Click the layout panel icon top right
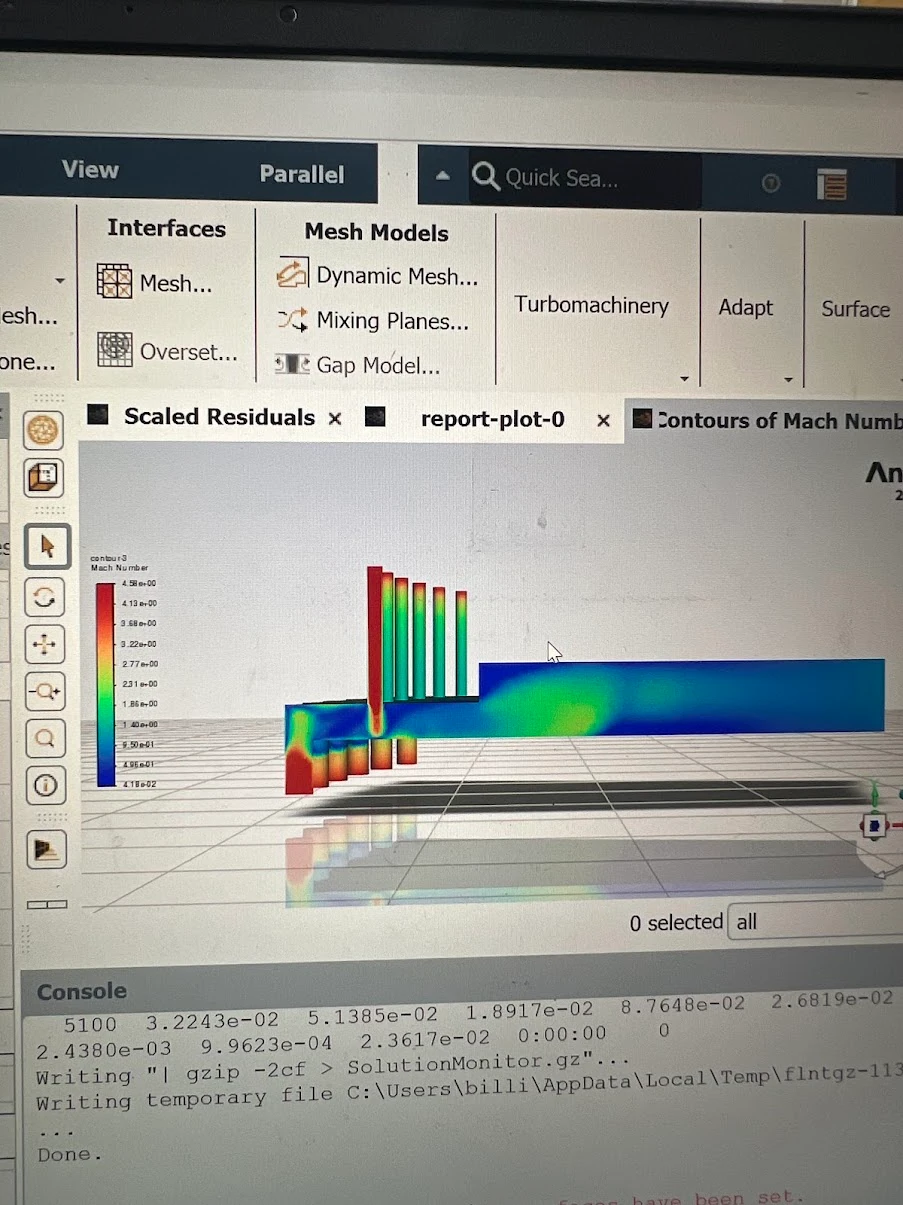Viewport: 903px width, 1205px height. coord(832,184)
